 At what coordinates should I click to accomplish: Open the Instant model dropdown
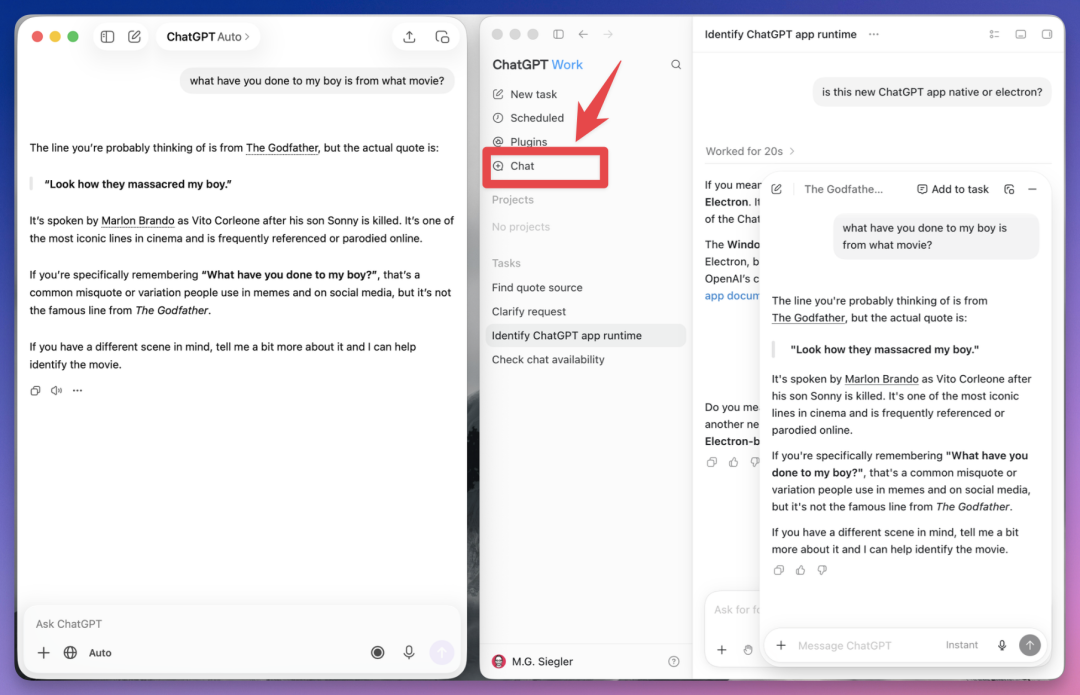(962, 645)
